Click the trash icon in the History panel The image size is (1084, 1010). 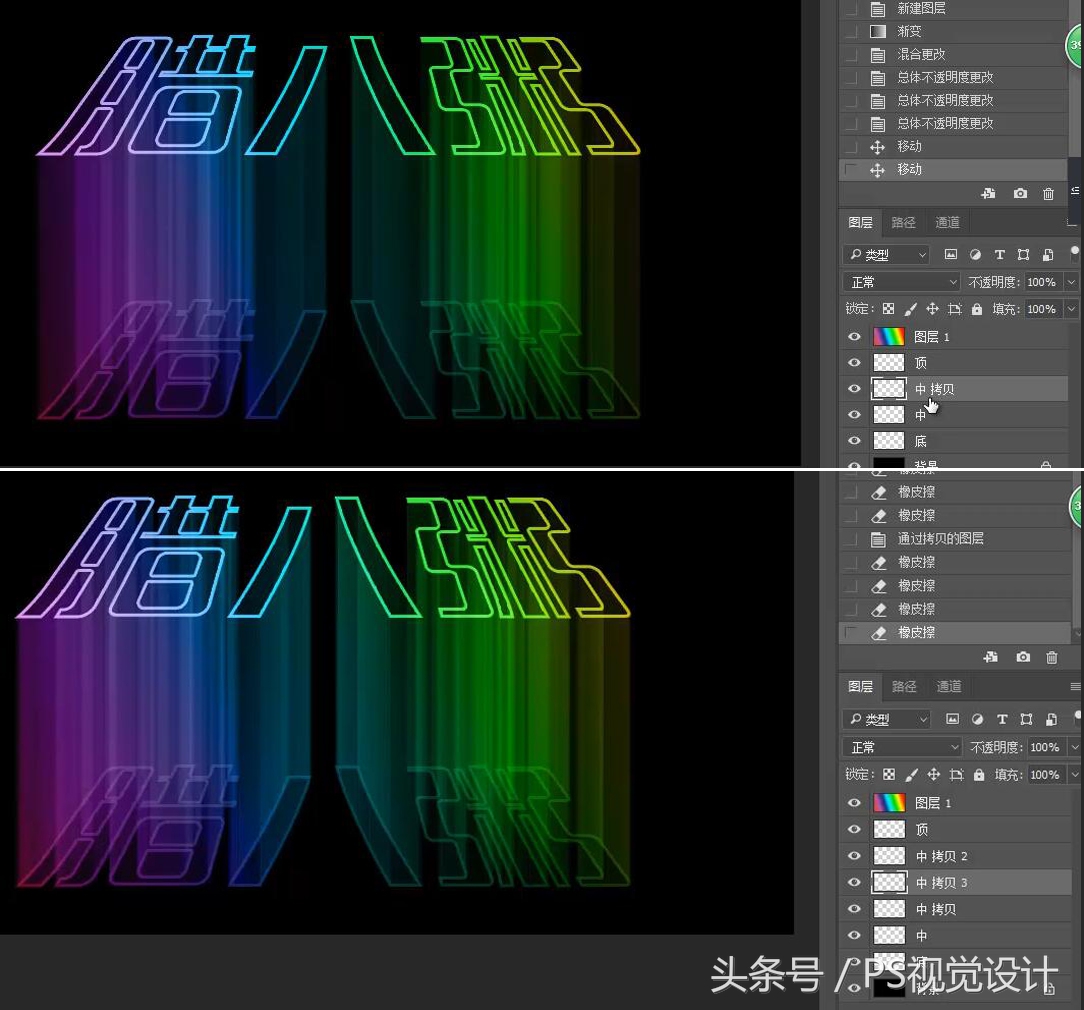pyautogui.click(x=1048, y=194)
